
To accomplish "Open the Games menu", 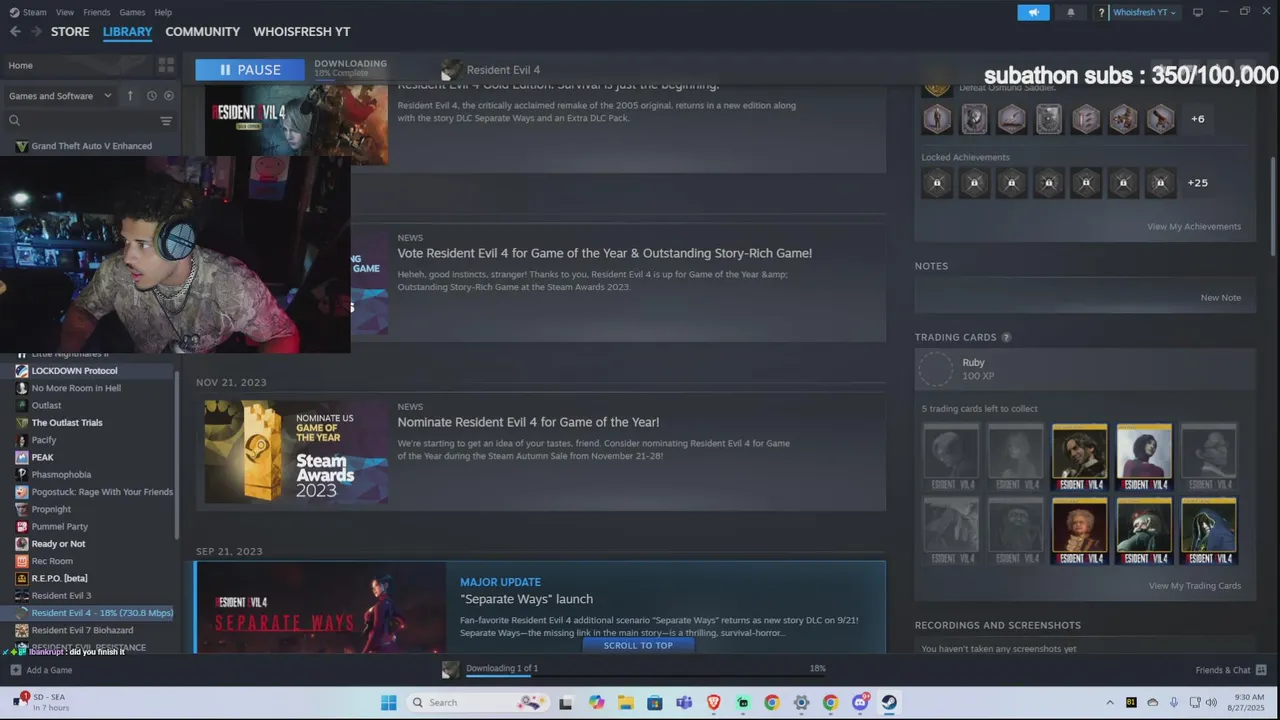I will (132, 12).
